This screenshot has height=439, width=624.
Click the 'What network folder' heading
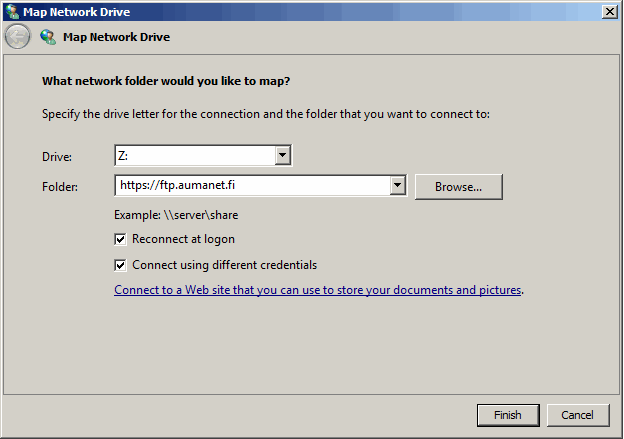[x=166, y=81]
